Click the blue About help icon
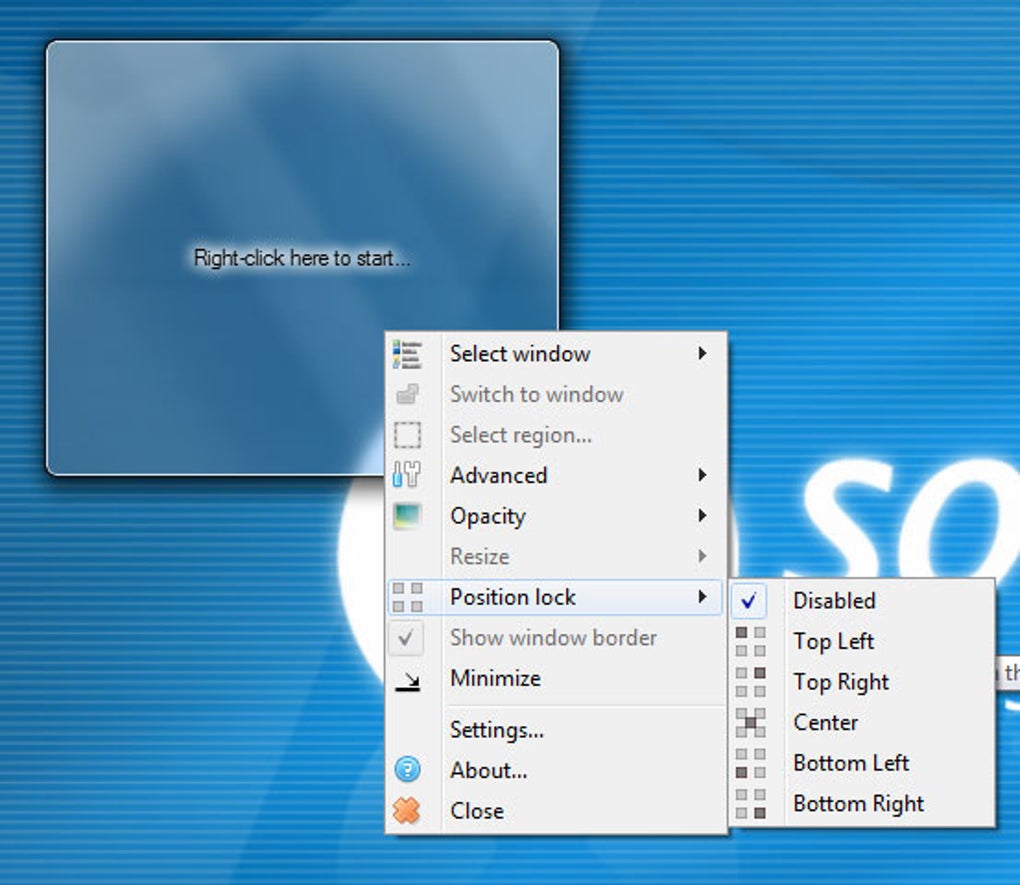The width and height of the screenshot is (1020, 885). coord(407,770)
